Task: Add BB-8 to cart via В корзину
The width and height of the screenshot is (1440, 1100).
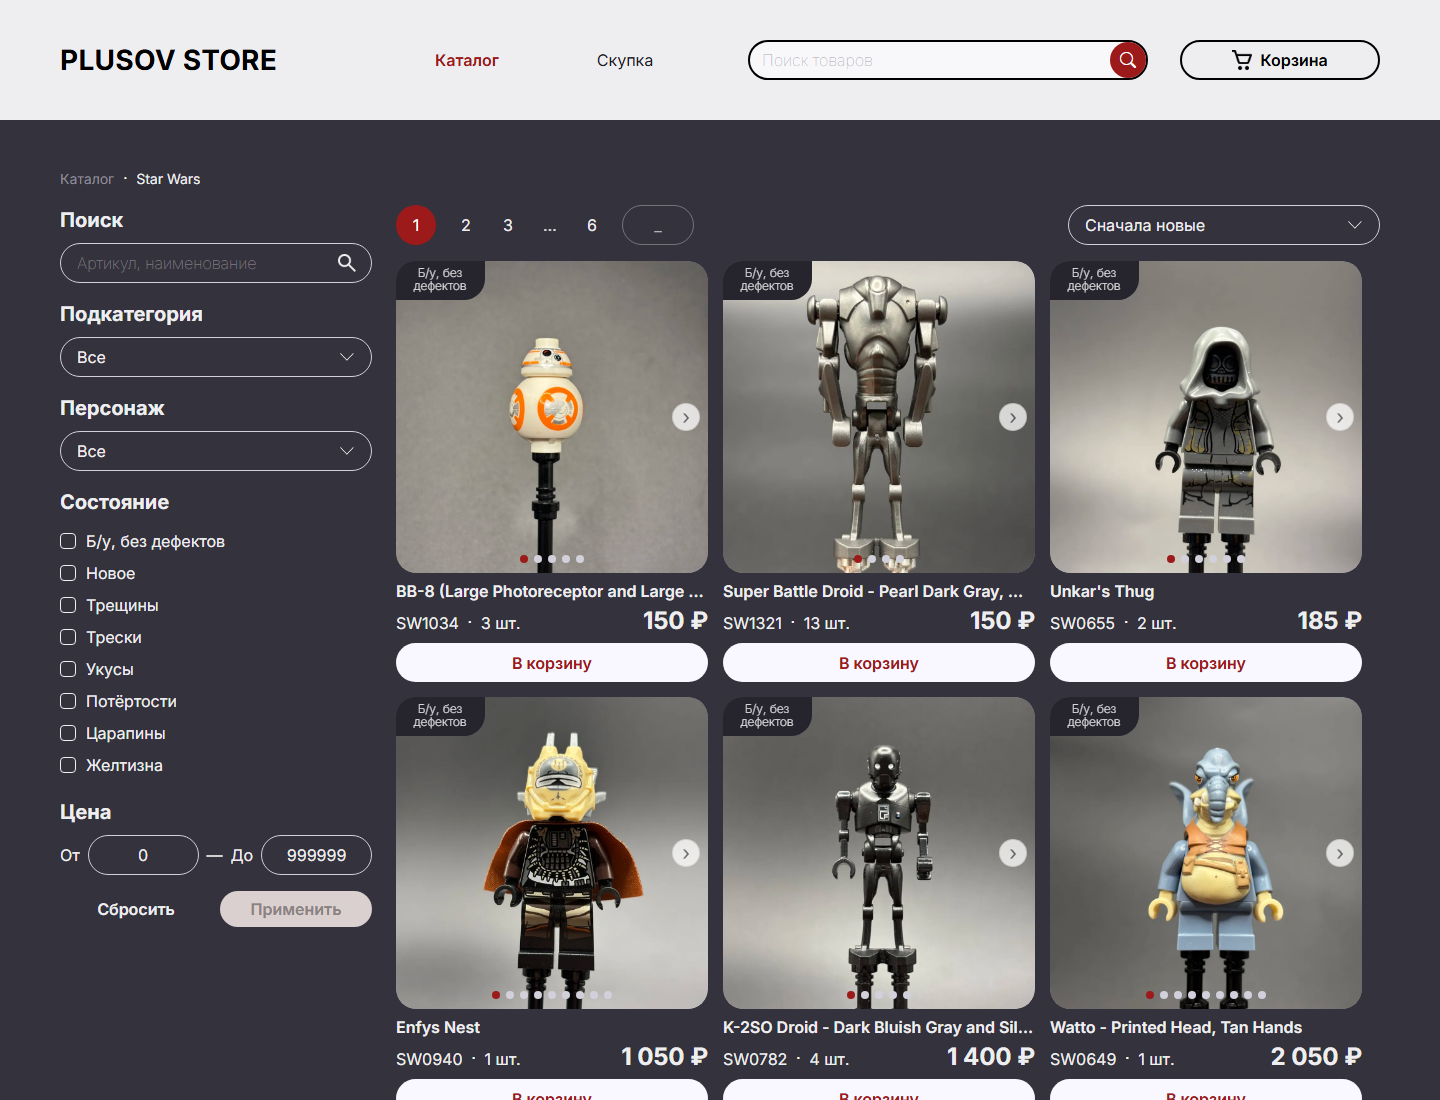Action: (552, 663)
